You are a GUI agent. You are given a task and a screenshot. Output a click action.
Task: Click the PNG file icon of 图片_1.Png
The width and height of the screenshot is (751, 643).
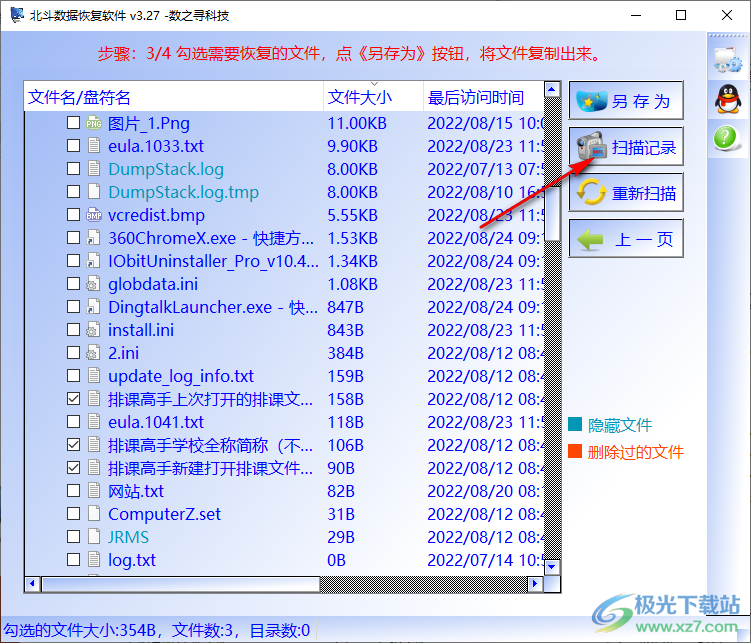pyautogui.click(x=93, y=124)
